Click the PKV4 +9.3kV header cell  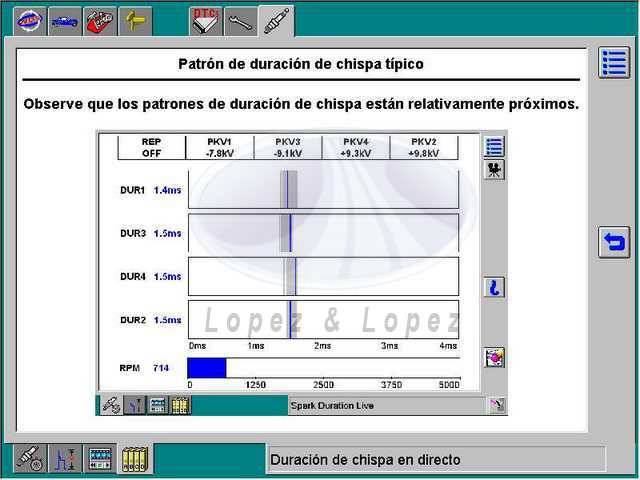tap(356, 147)
